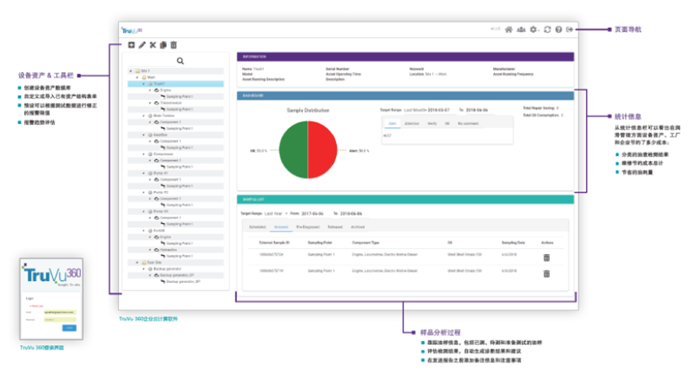Open sample list Target Range Last Year dropdown
This screenshot has width=692, height=381.
pos(276,214)
